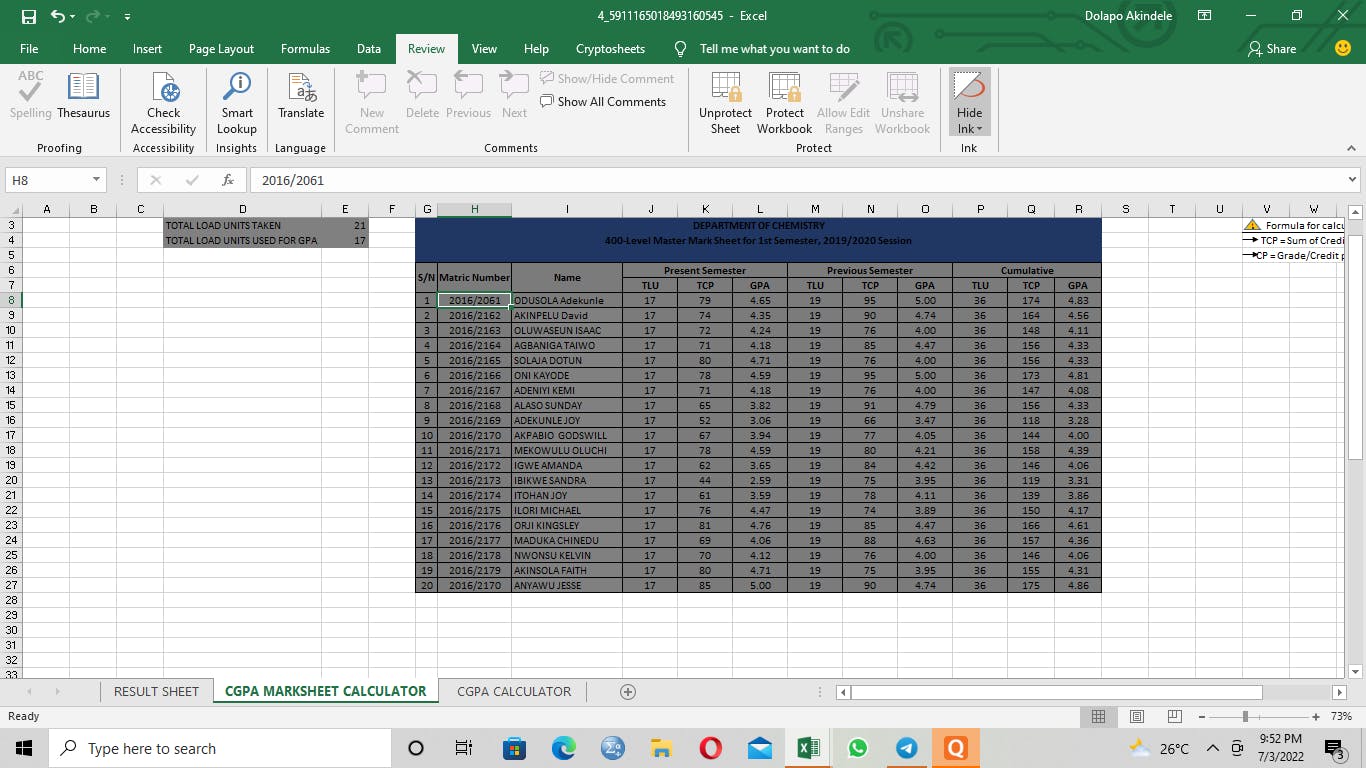Image resolution: width=1366 pixels, height=768 pixels.
Task: Switch to Normal view in status bar
Action: point(1098,716)
